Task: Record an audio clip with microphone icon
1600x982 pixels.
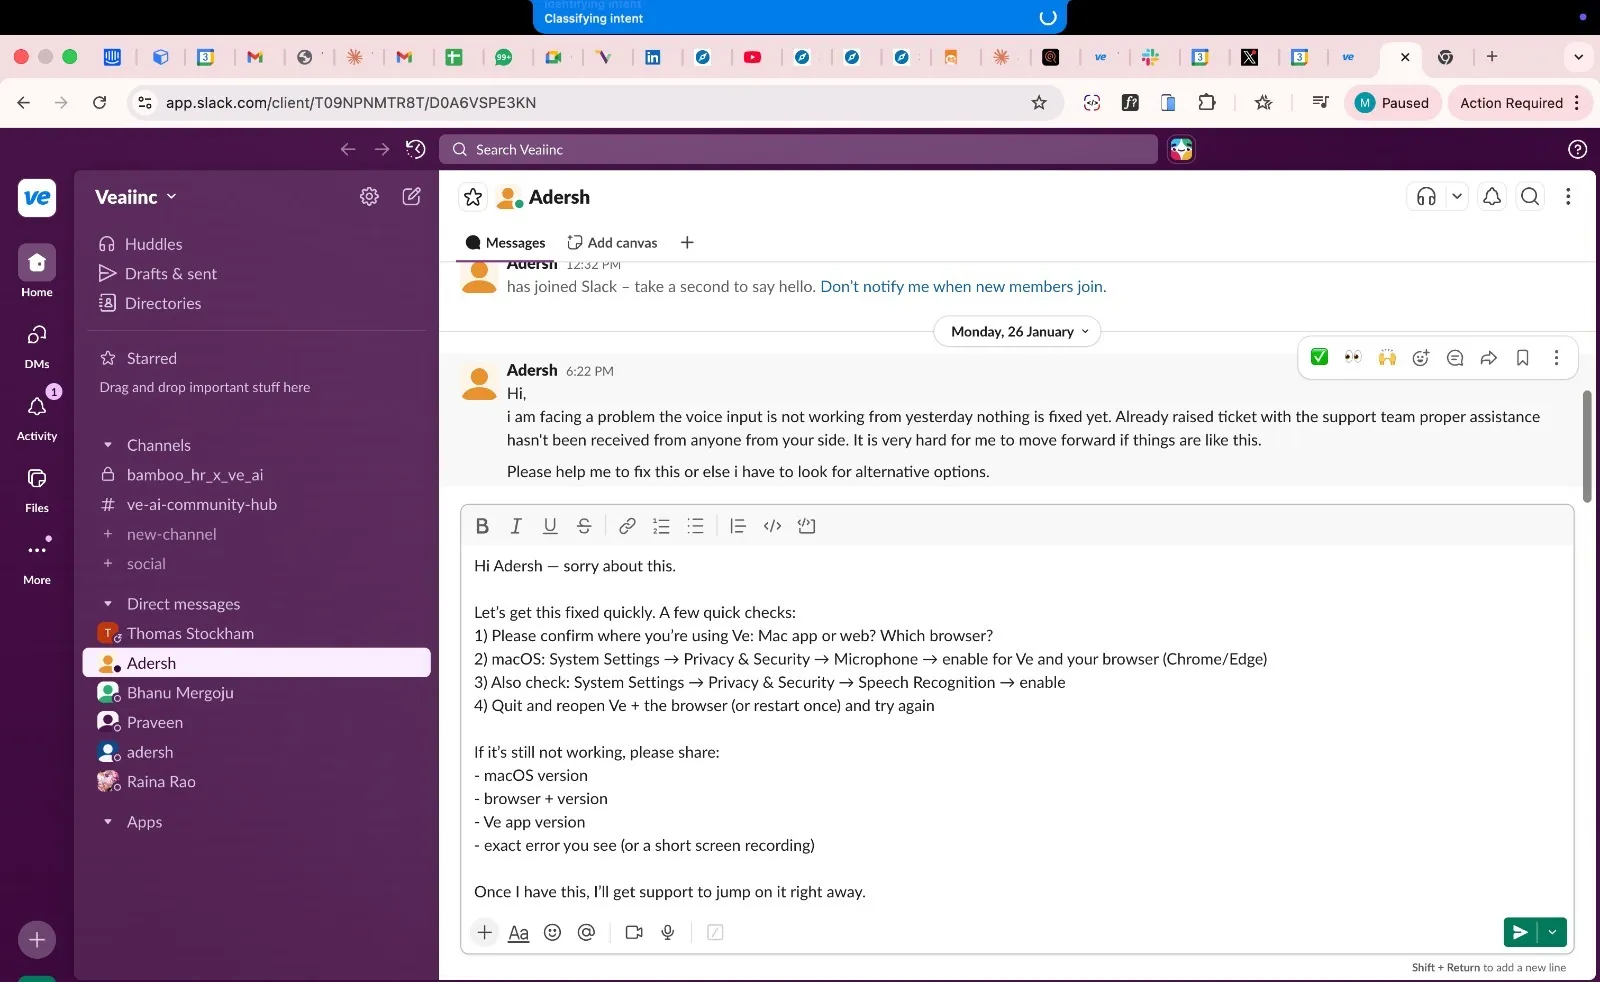Action: click(x=668, y=932)
